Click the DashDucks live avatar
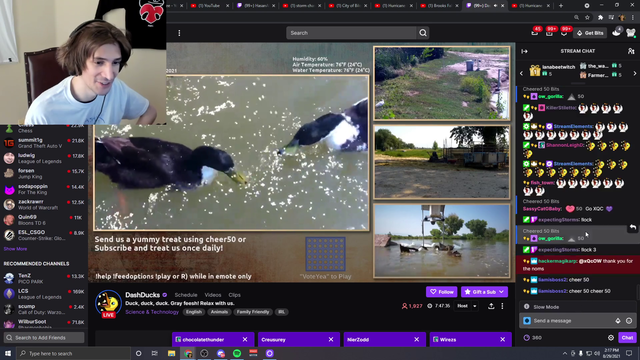Image resolution: width=640 pixels, height=360 pixels. (x=108, y=304)
